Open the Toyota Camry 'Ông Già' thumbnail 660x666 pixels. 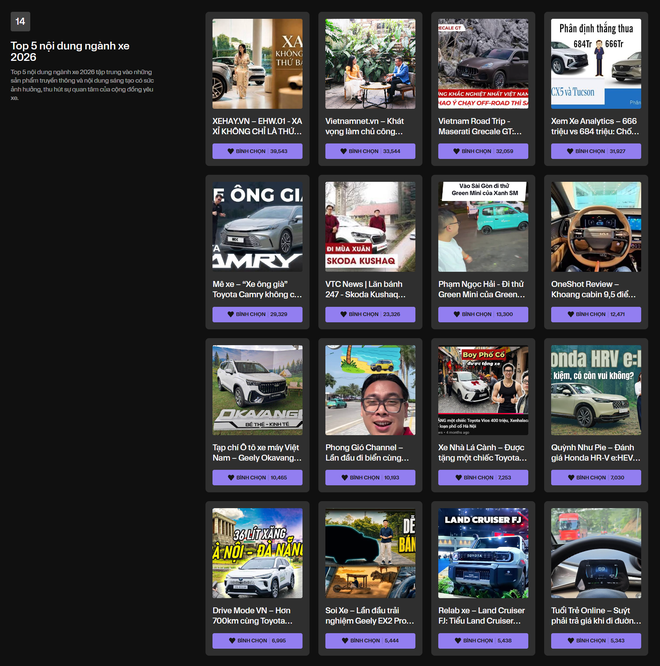257,227
